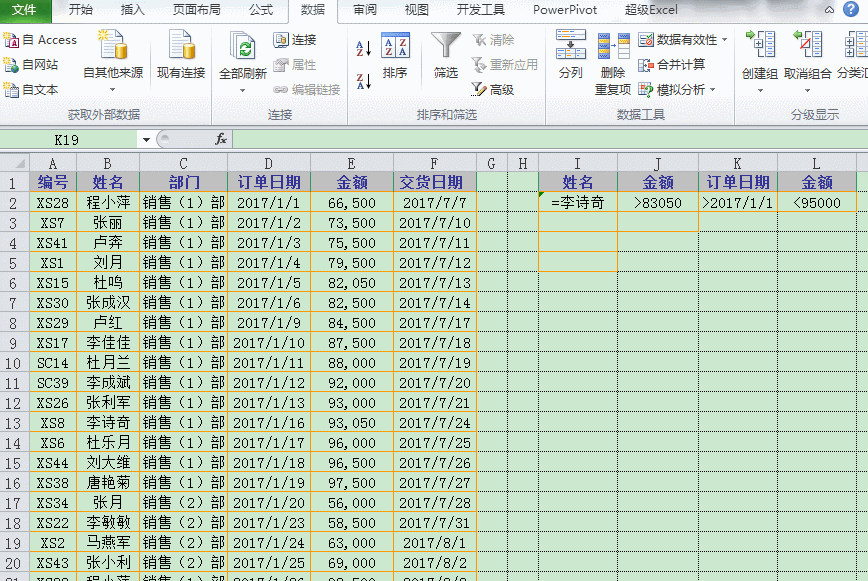Switch to the 超级Excel tab
The image size is (868, 581).
pyautogui.click(x=651, y=10)
